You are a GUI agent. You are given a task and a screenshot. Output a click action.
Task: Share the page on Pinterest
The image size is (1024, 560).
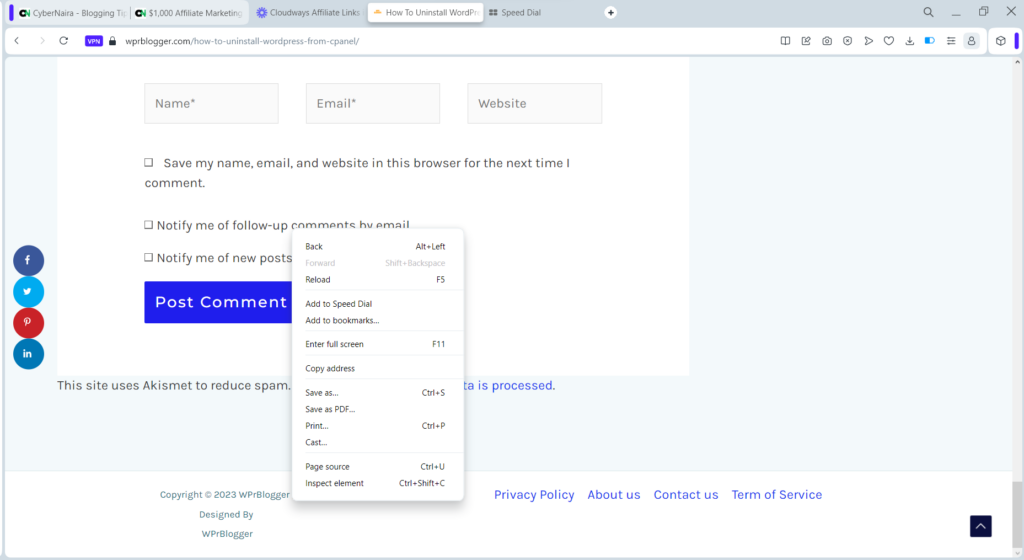click(x=28, y=323)
